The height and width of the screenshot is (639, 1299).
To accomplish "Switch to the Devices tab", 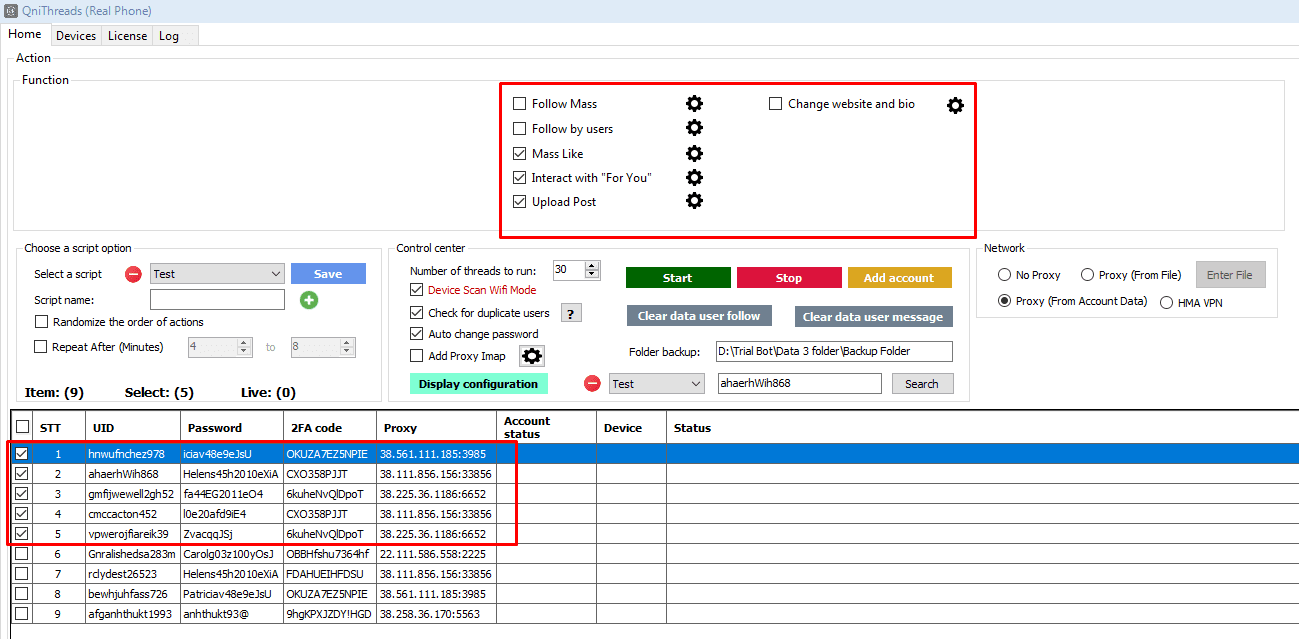I will (x=76, y=36).
